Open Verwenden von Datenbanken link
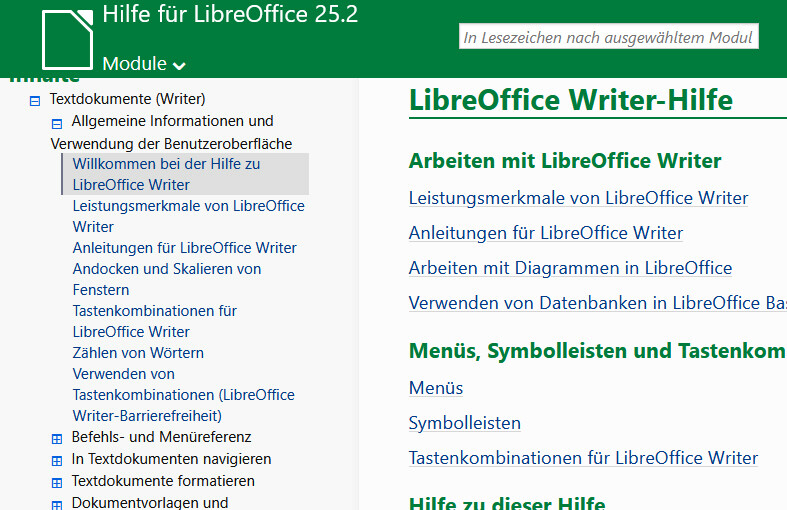787x510 pixels. pyautogui.click(x=597, y=303)
